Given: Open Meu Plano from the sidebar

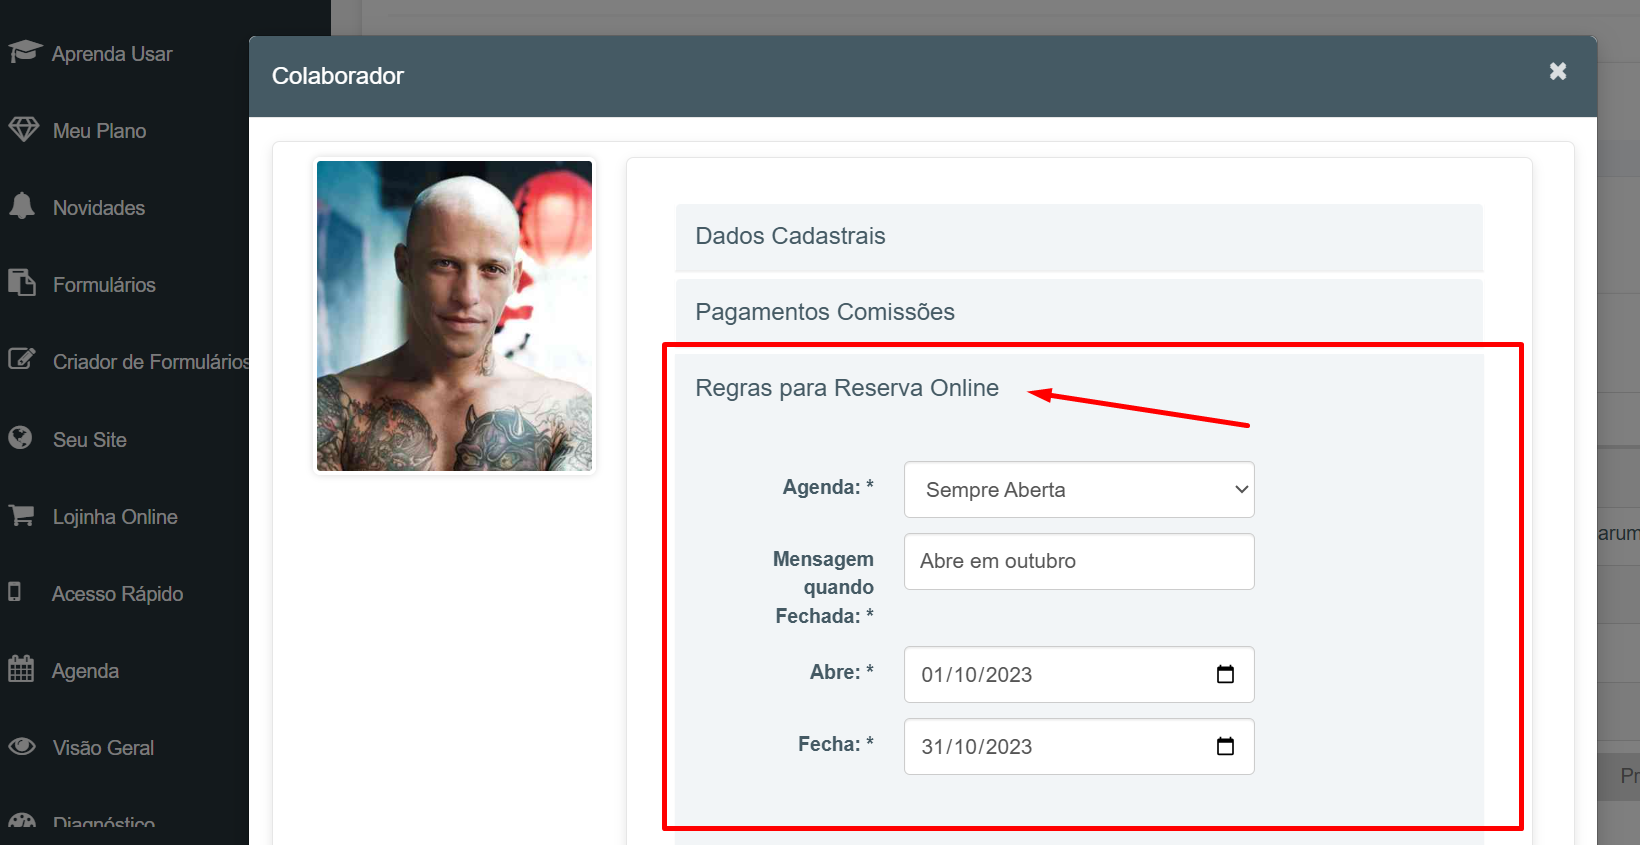Looking at the screenshot, I should pos(99,131).
